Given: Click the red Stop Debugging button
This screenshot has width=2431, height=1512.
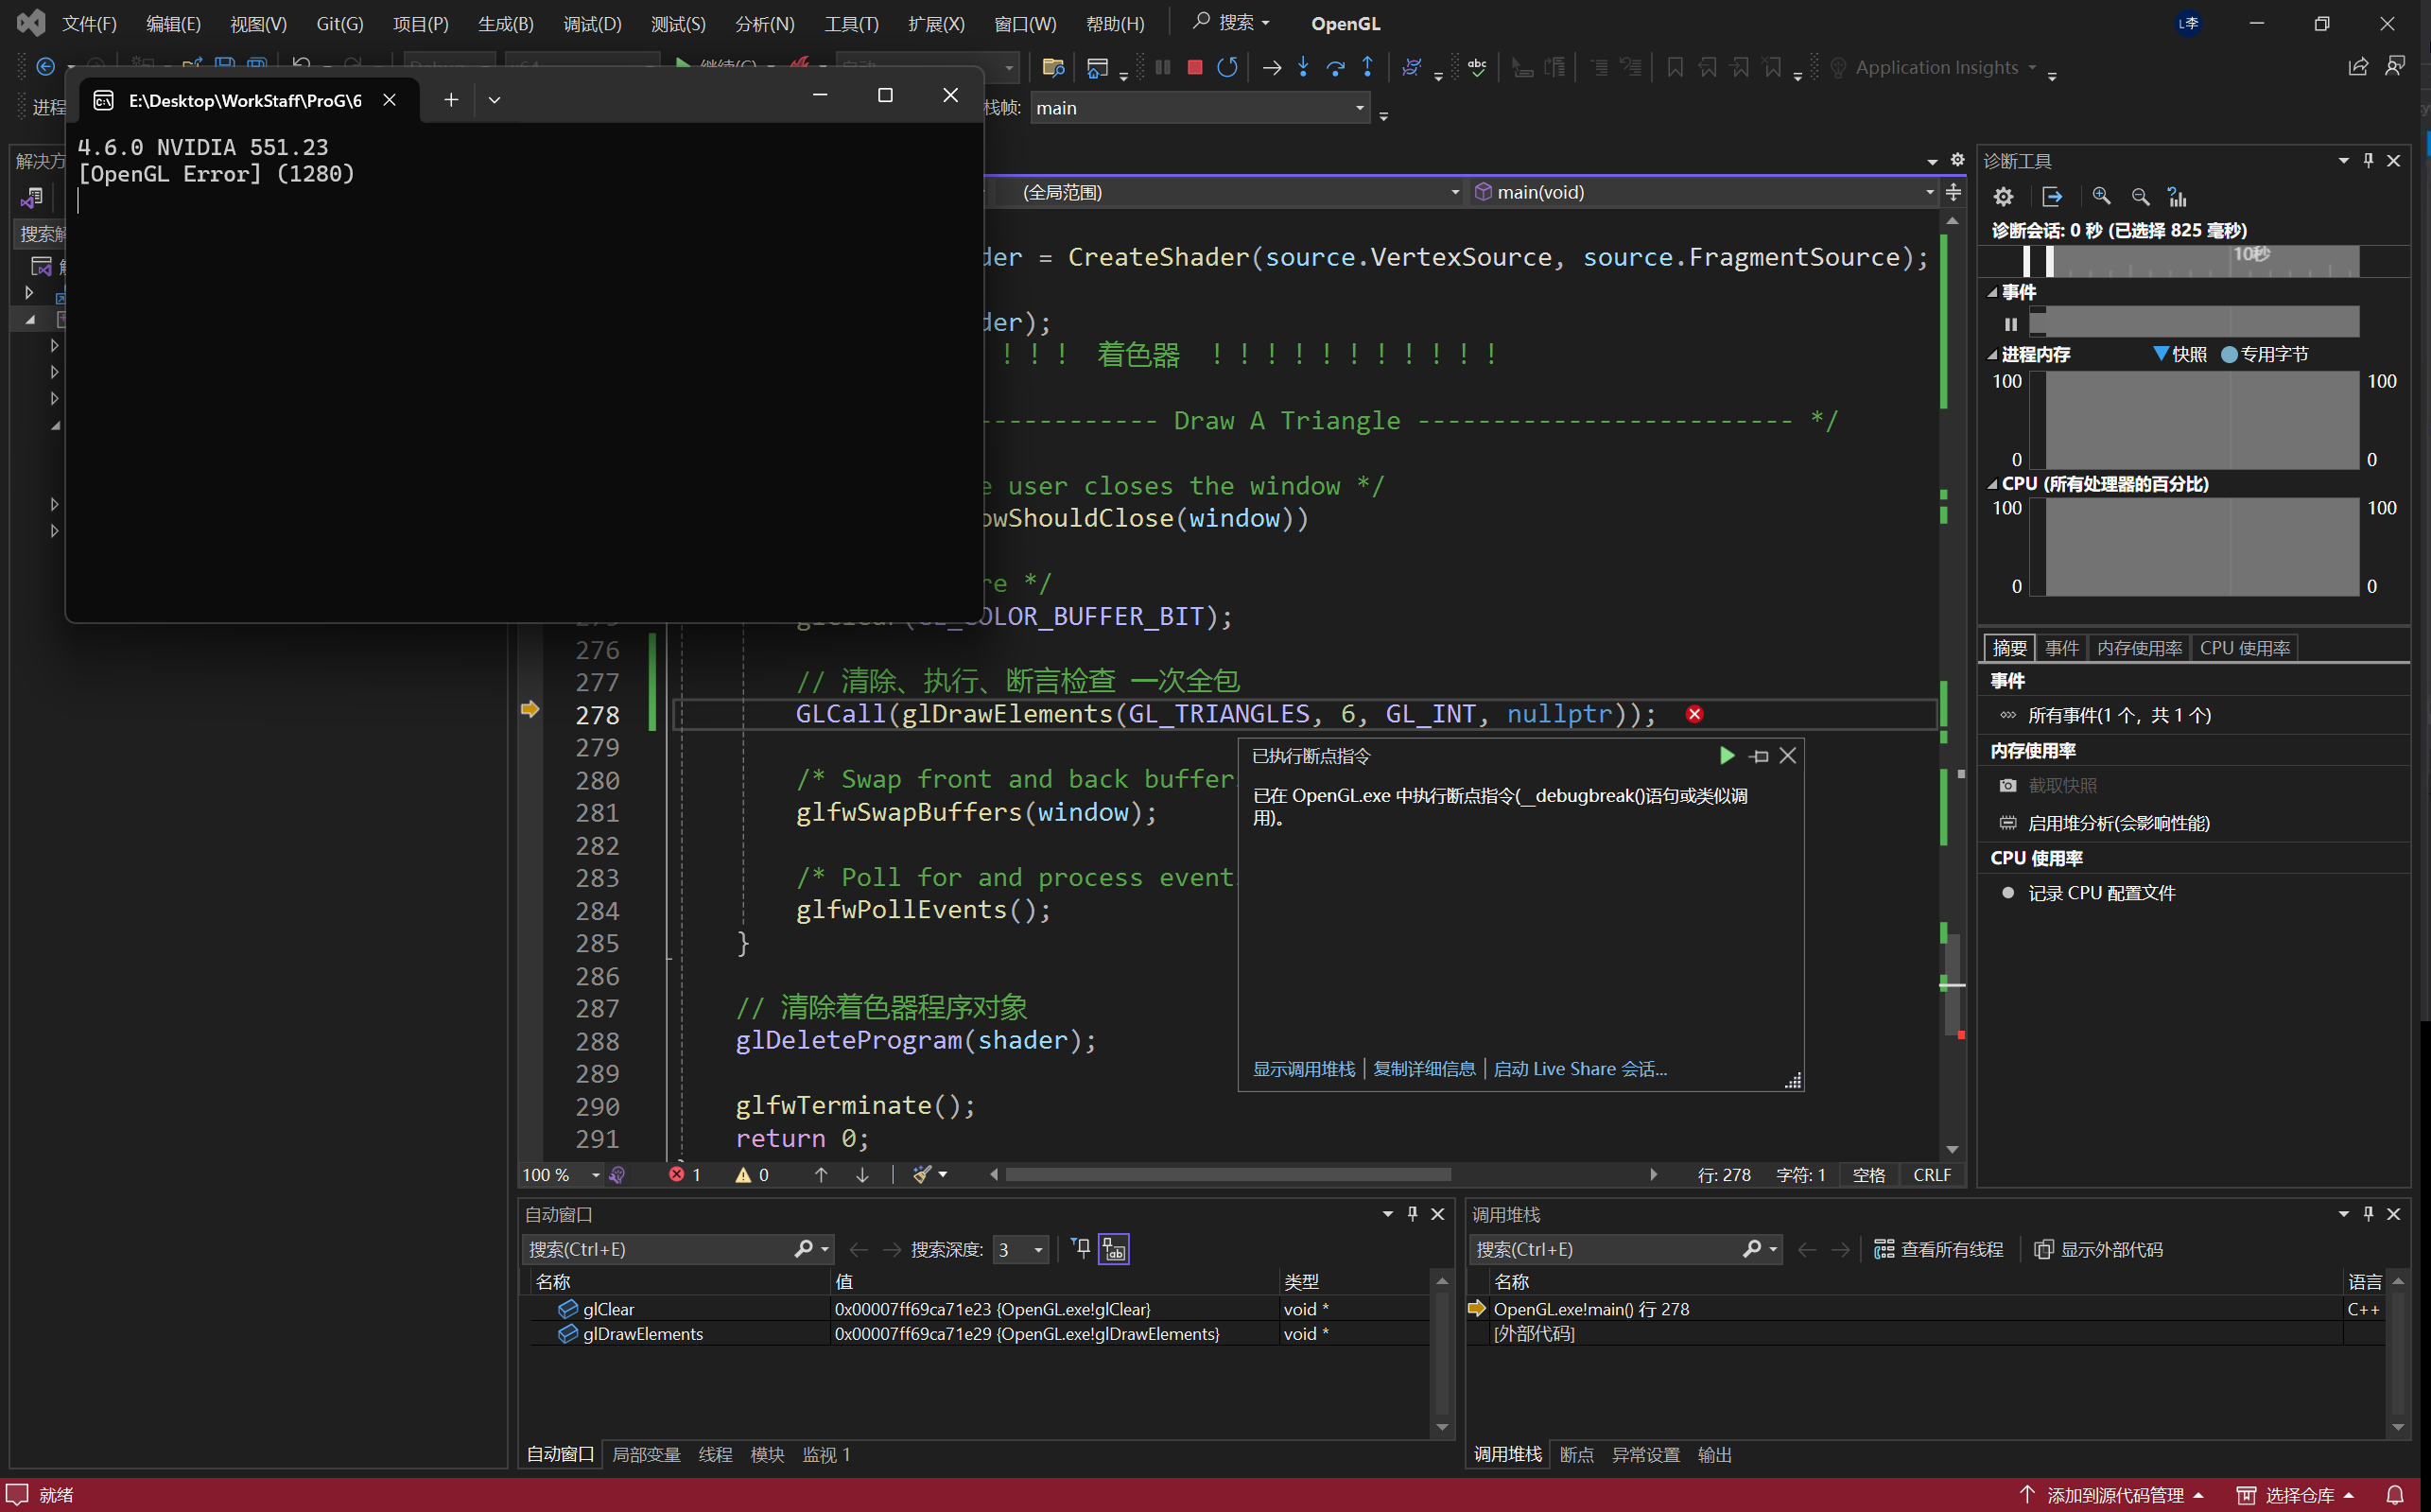Looking at the screenshot, I should 1194,67.
